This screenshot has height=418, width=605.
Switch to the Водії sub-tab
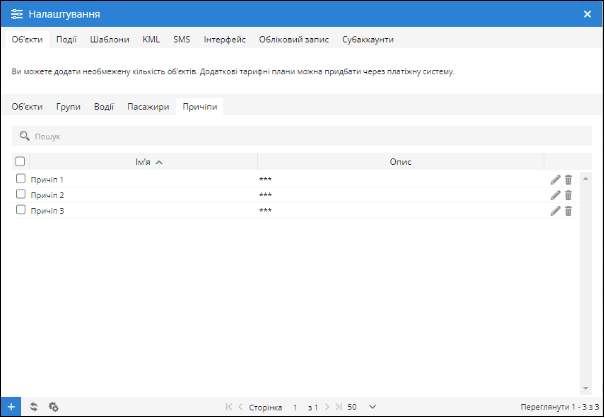point(104,107)
